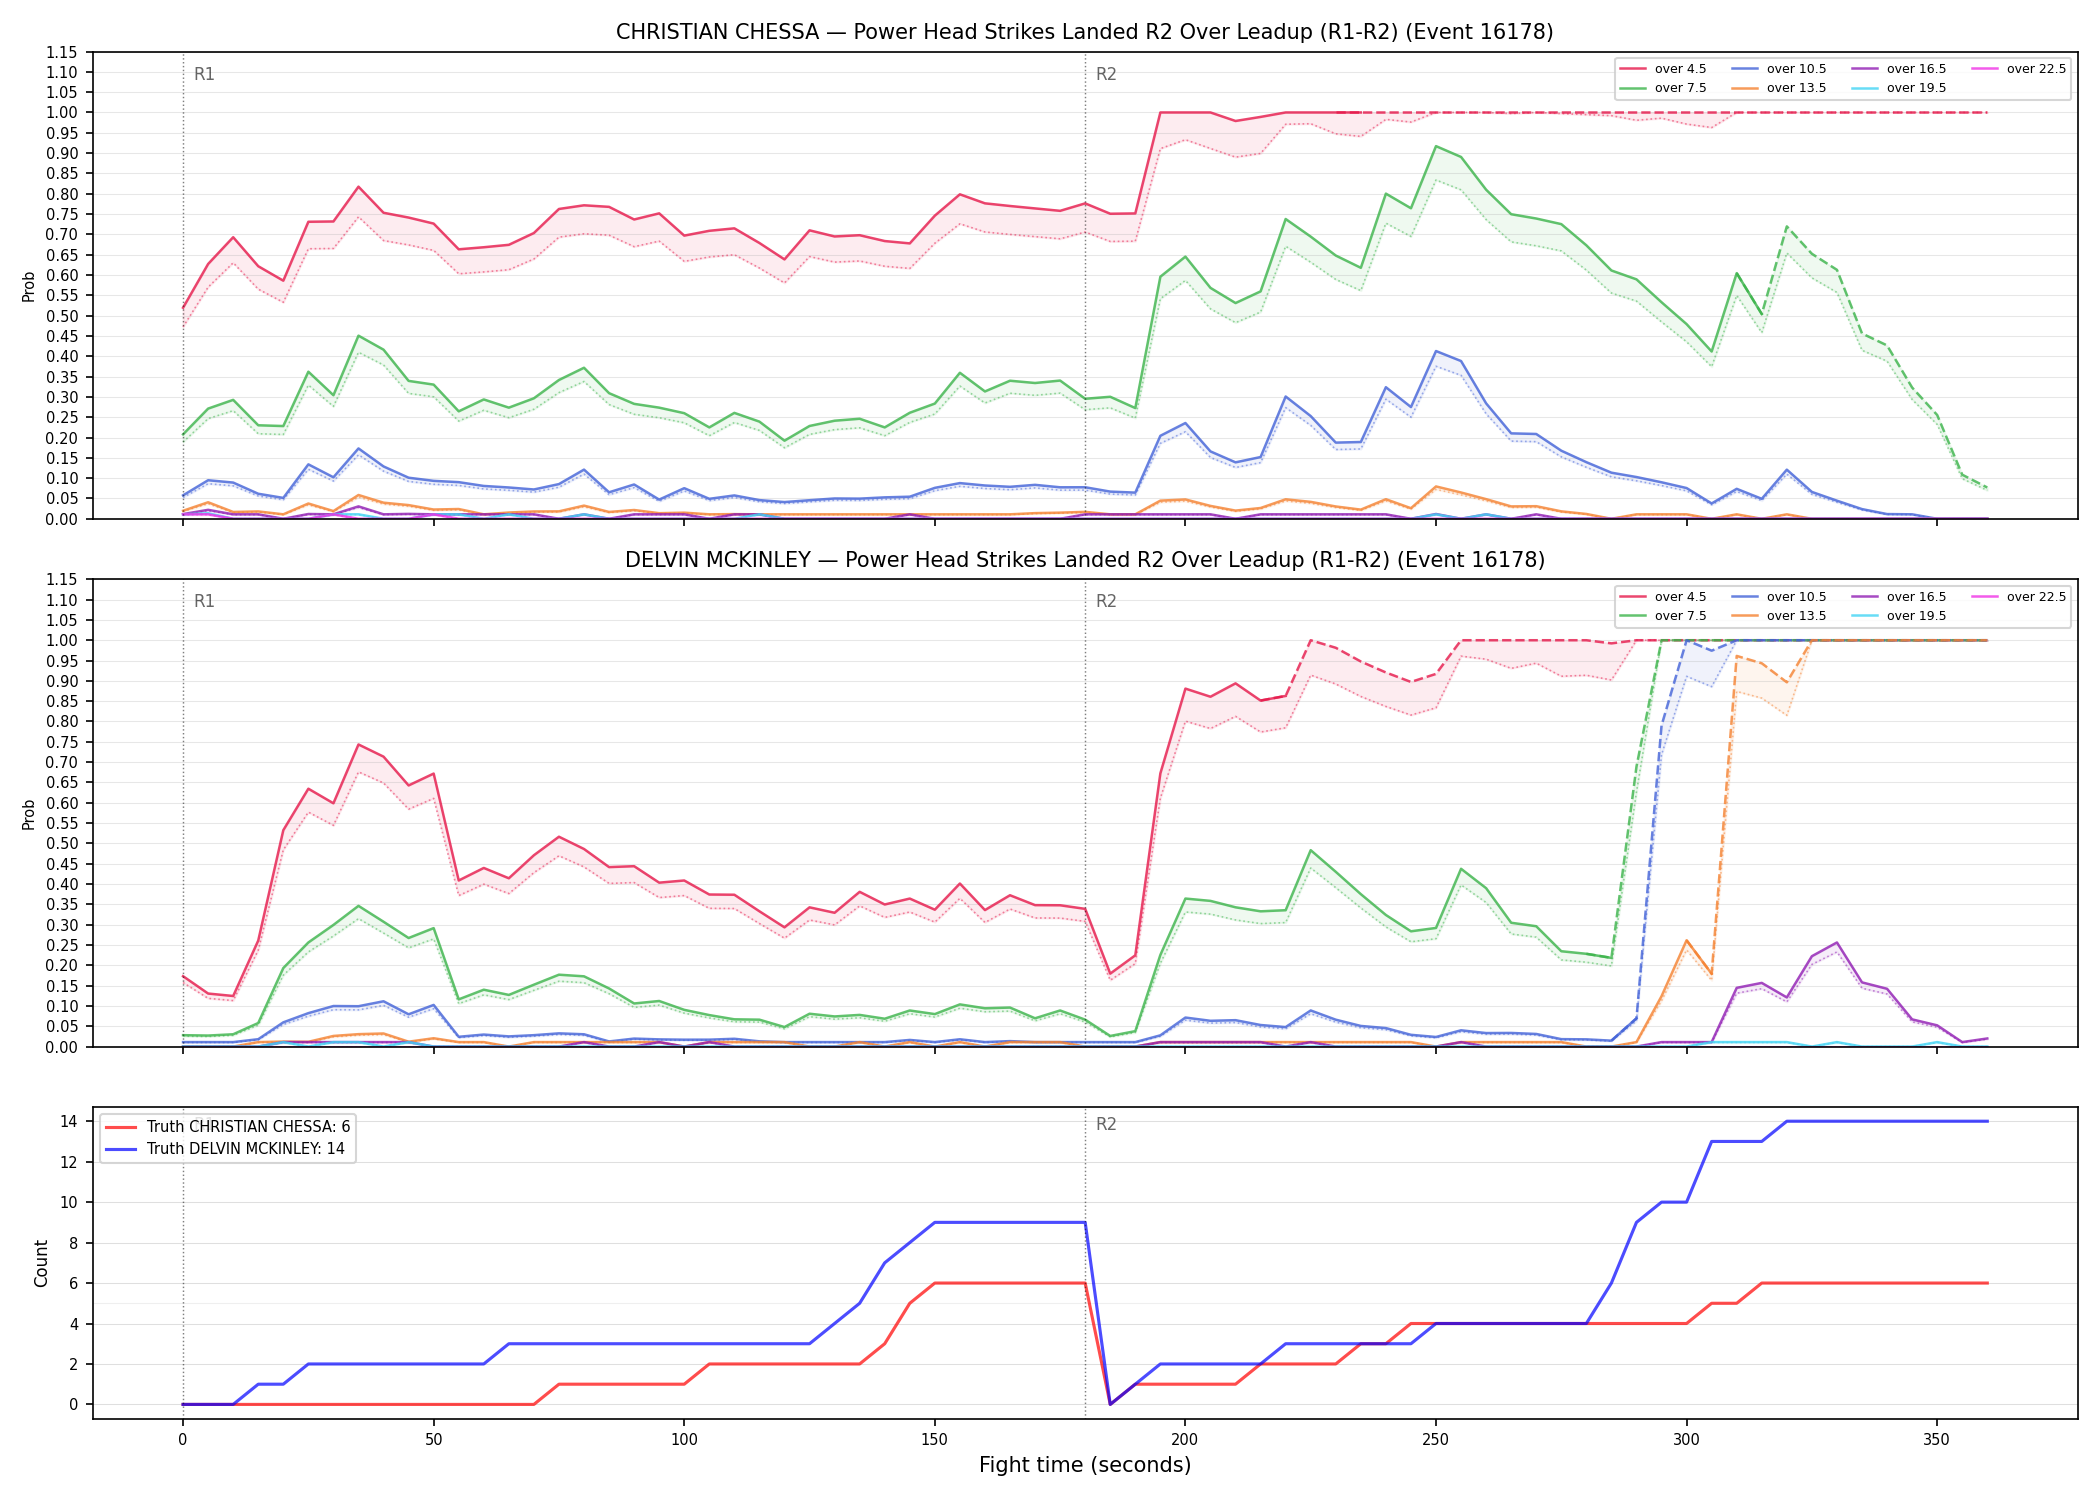
Task: Click Count axis tick label 10
Action: click(69, 1202)
